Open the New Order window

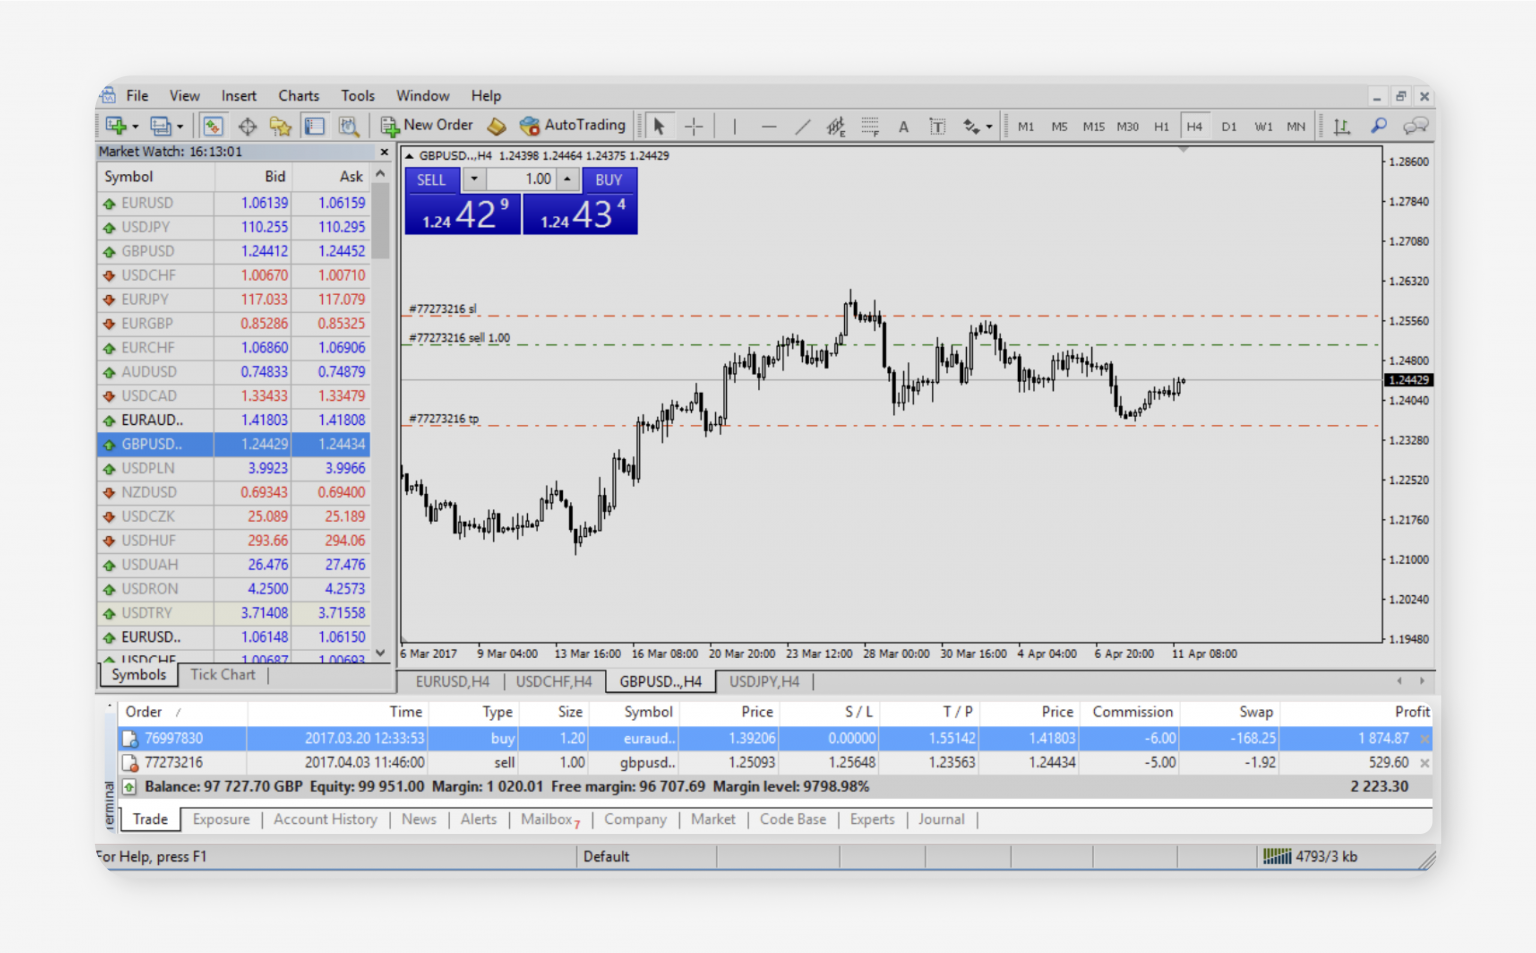(x=427, y=125)
